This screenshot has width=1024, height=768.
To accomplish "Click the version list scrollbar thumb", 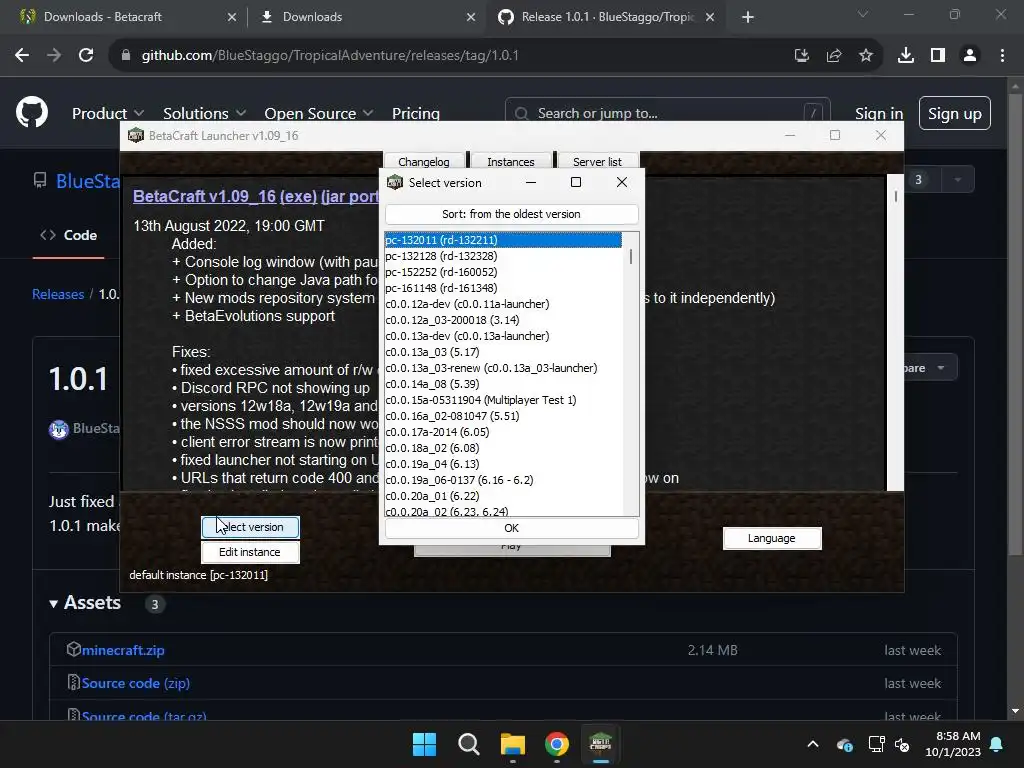I will [631, 257].
